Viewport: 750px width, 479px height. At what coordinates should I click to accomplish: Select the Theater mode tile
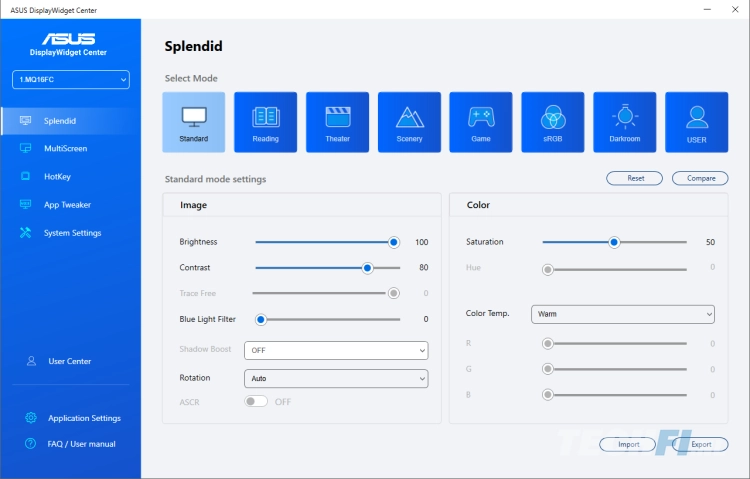click(338, 122)
